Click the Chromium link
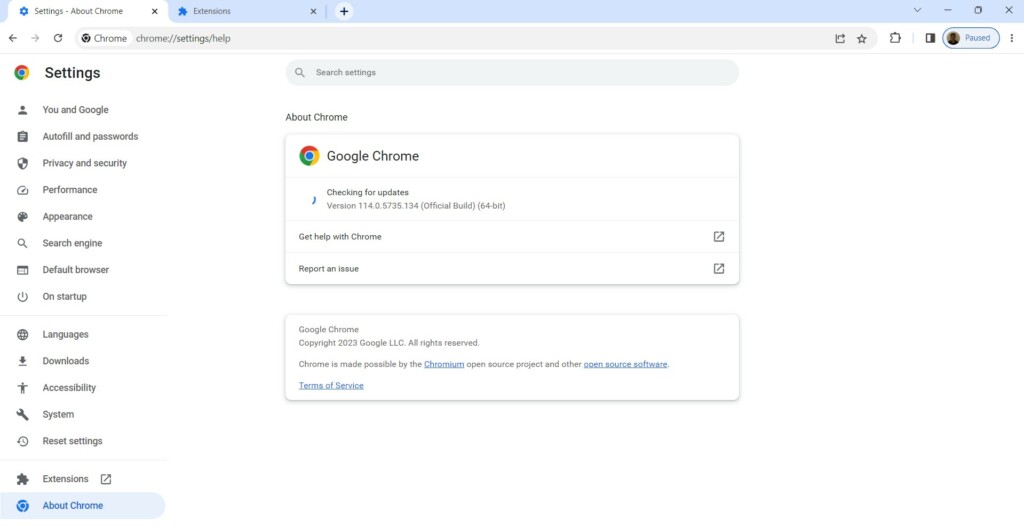 click(x=444, y=364)
